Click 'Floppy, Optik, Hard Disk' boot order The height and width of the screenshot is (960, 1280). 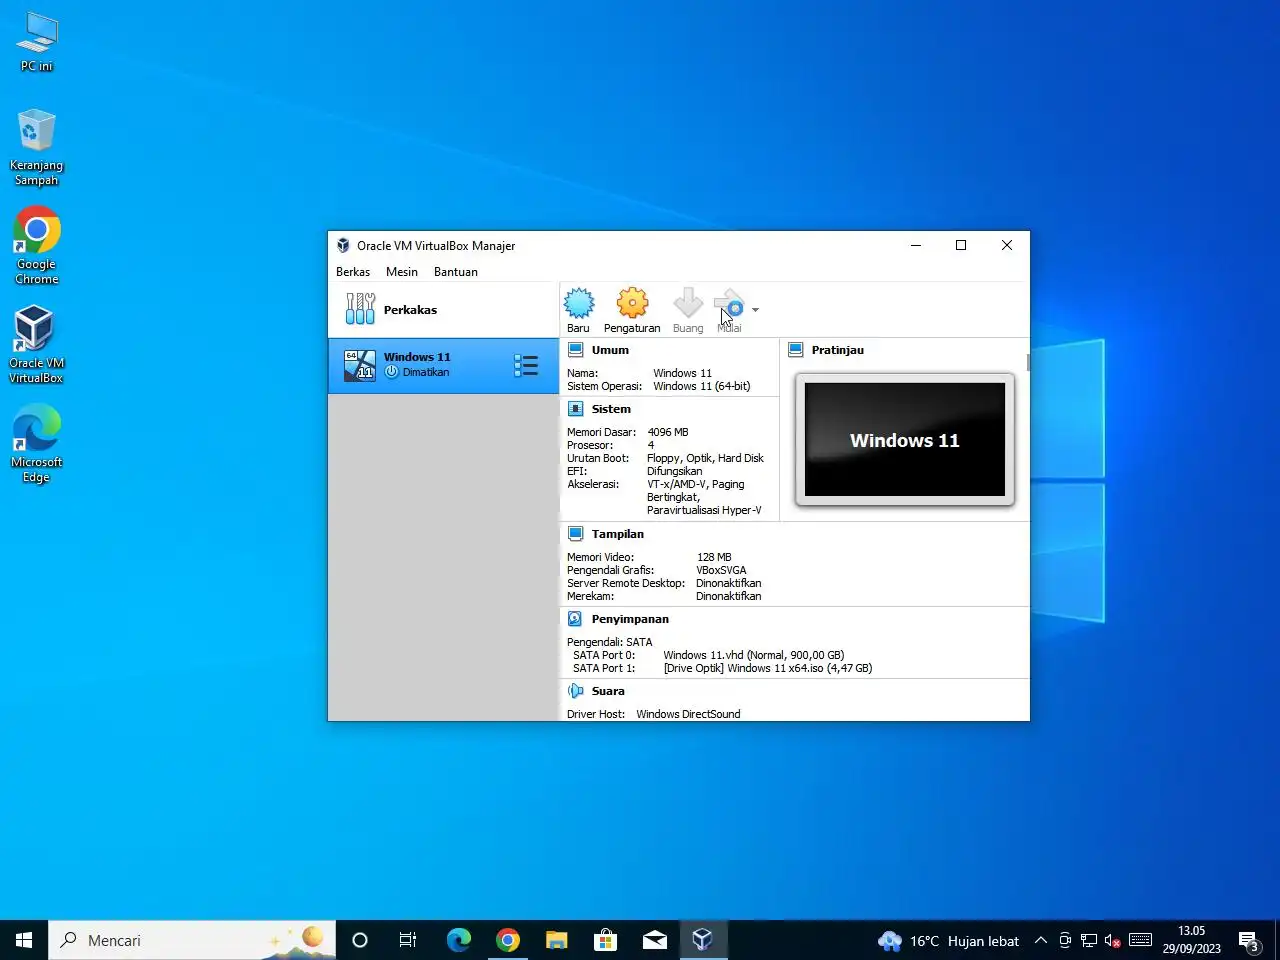pos(705,458)
